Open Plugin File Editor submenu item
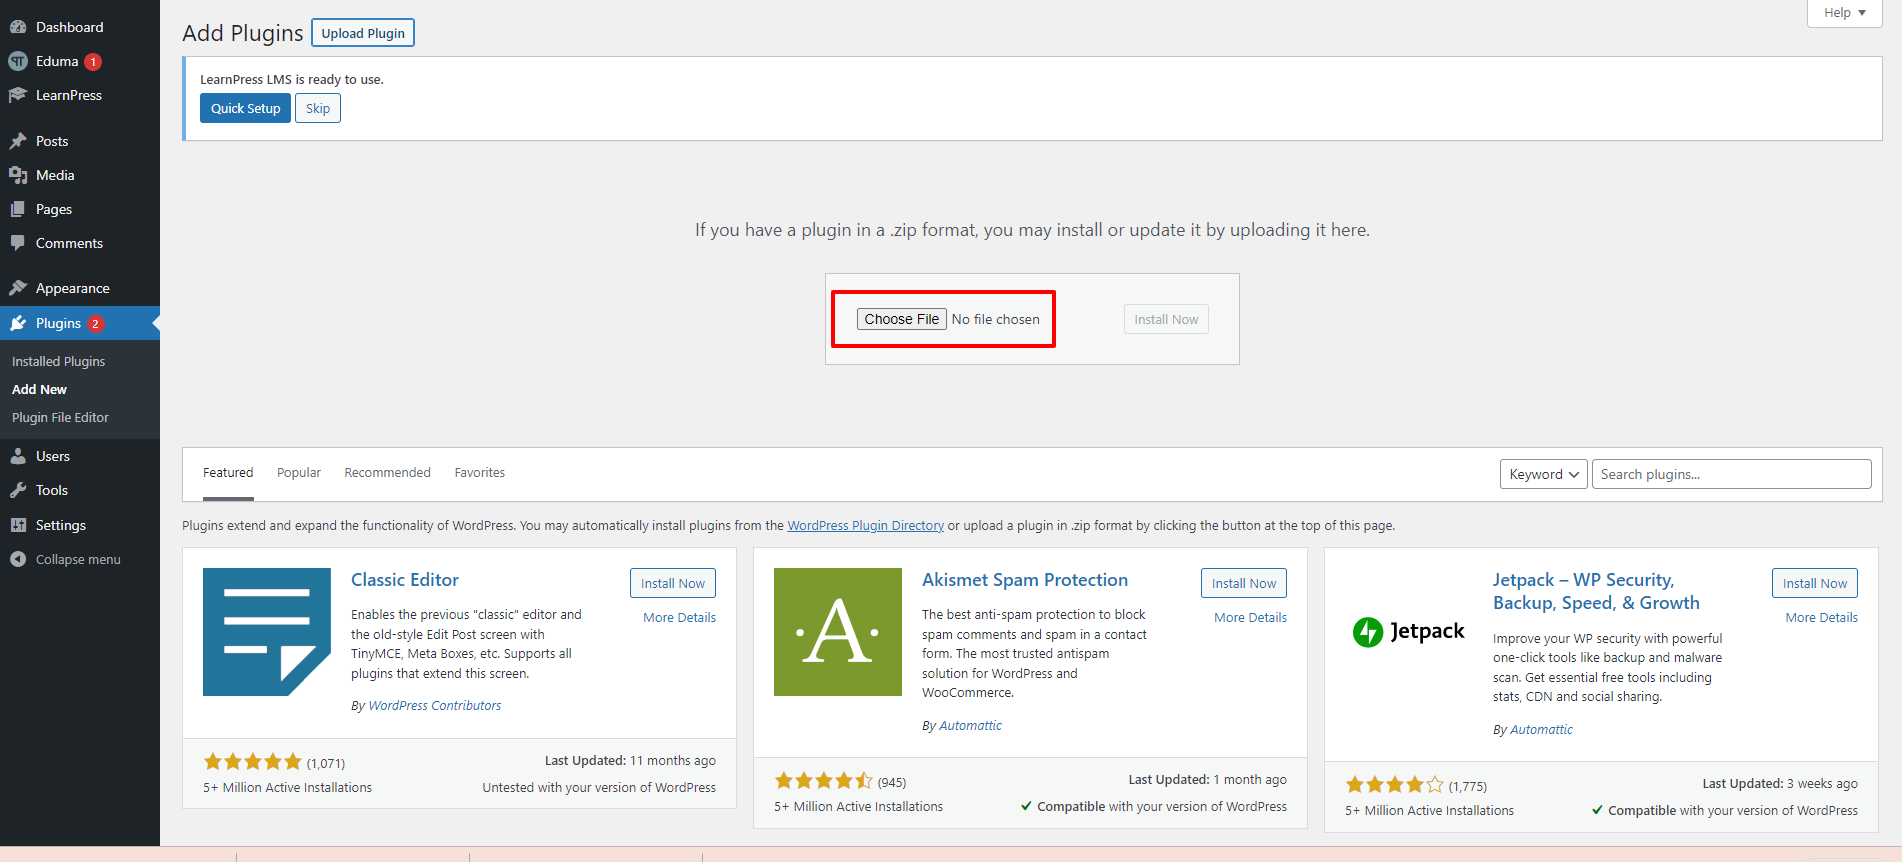Screen dimensions: 1902x862 [x=61, y=417]
